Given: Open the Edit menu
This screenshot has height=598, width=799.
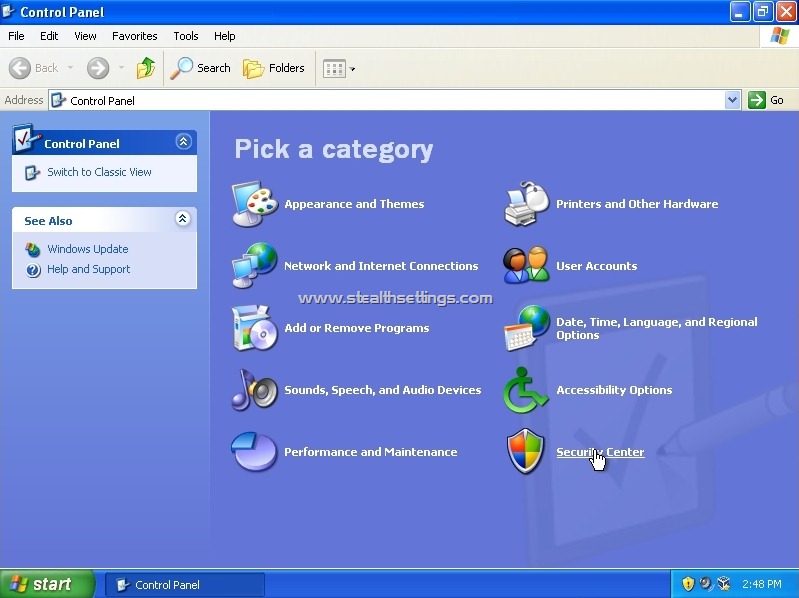Looking at the screenshot, I should pos(49,36).
